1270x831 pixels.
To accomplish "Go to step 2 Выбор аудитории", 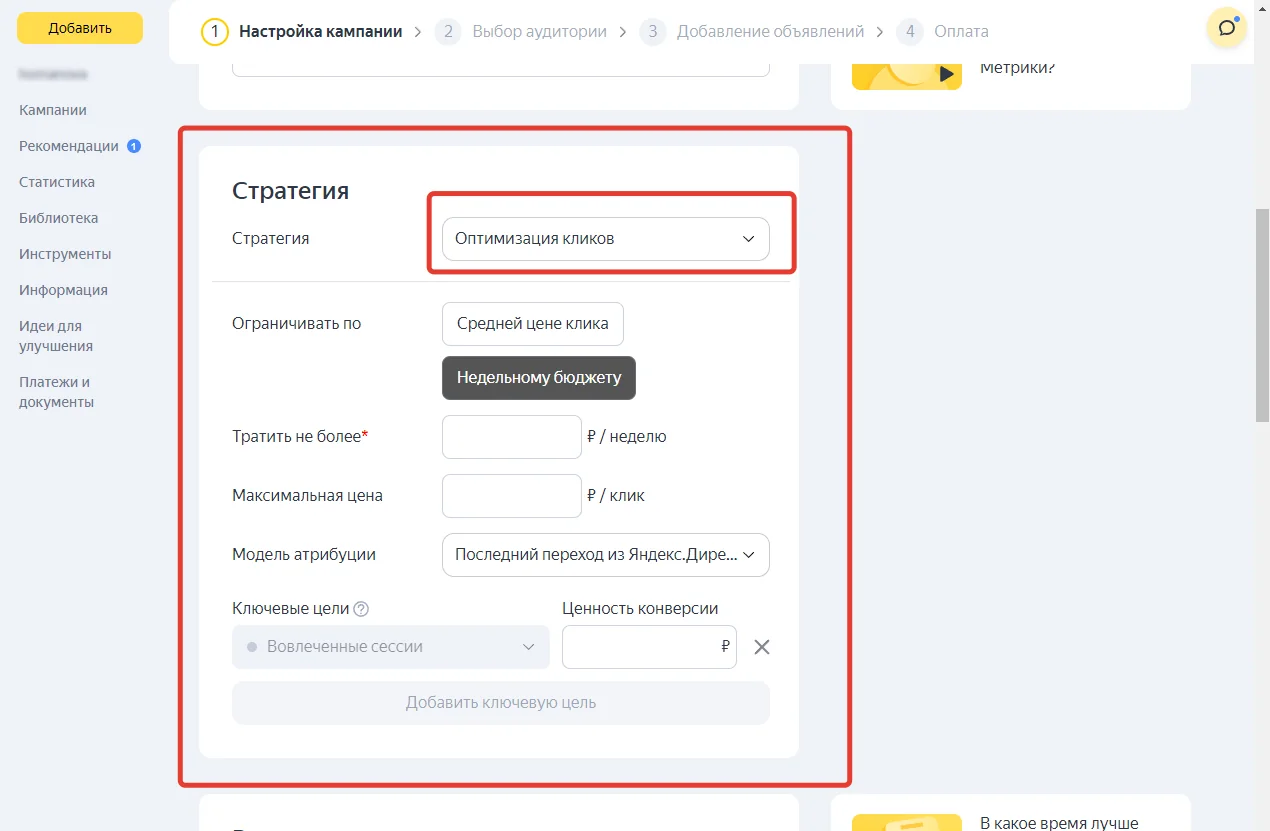I will click(521, 31).
